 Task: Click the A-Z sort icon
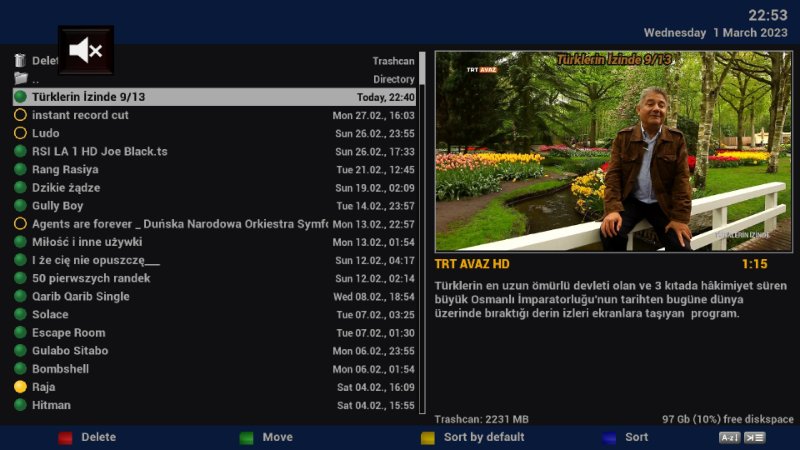pyautogui.click(x=729, y=437)
